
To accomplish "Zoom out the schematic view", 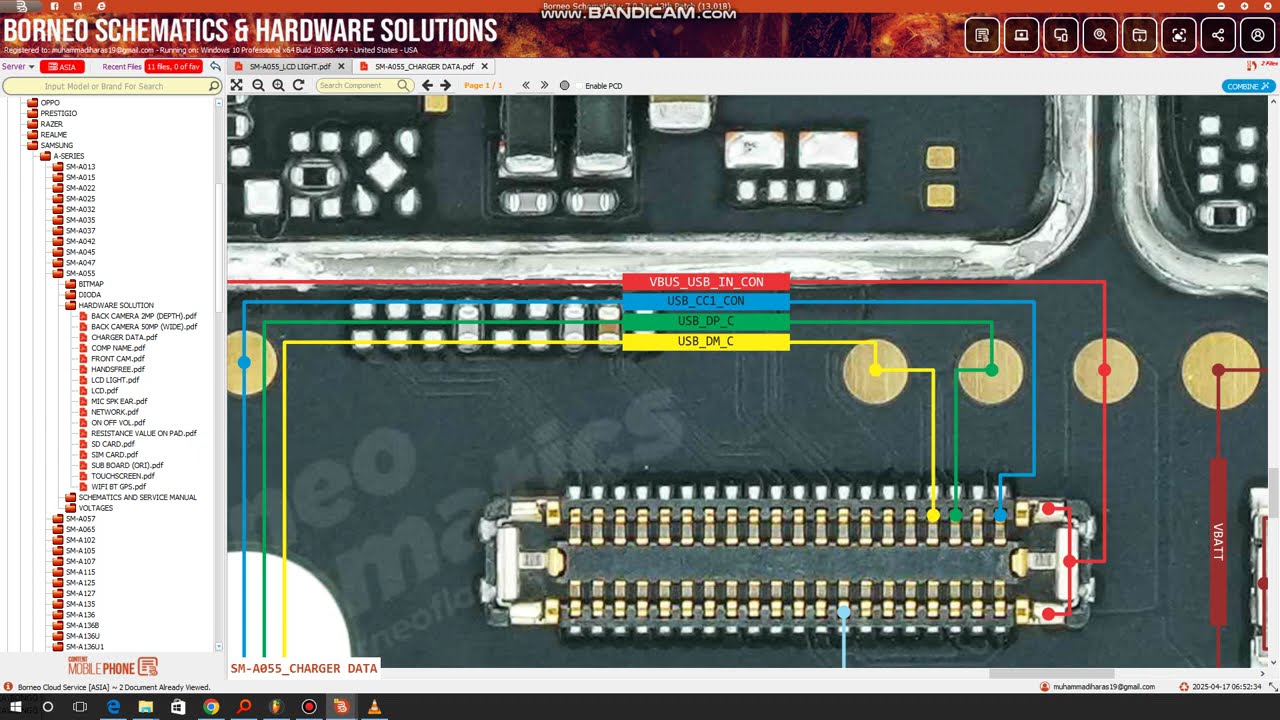I will (258, 85).
